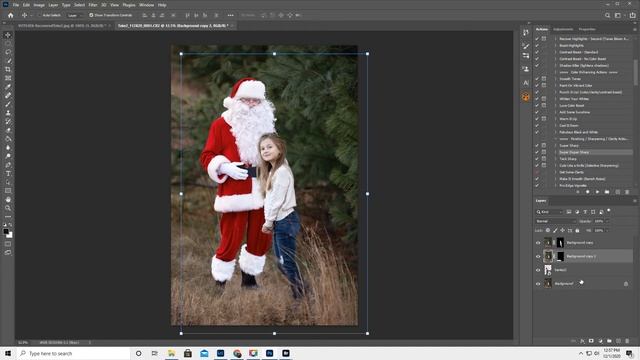Open the Character panel icon
Image resolution: width=640 pixels, height=360 pixels.
click(x=526, y=82)
